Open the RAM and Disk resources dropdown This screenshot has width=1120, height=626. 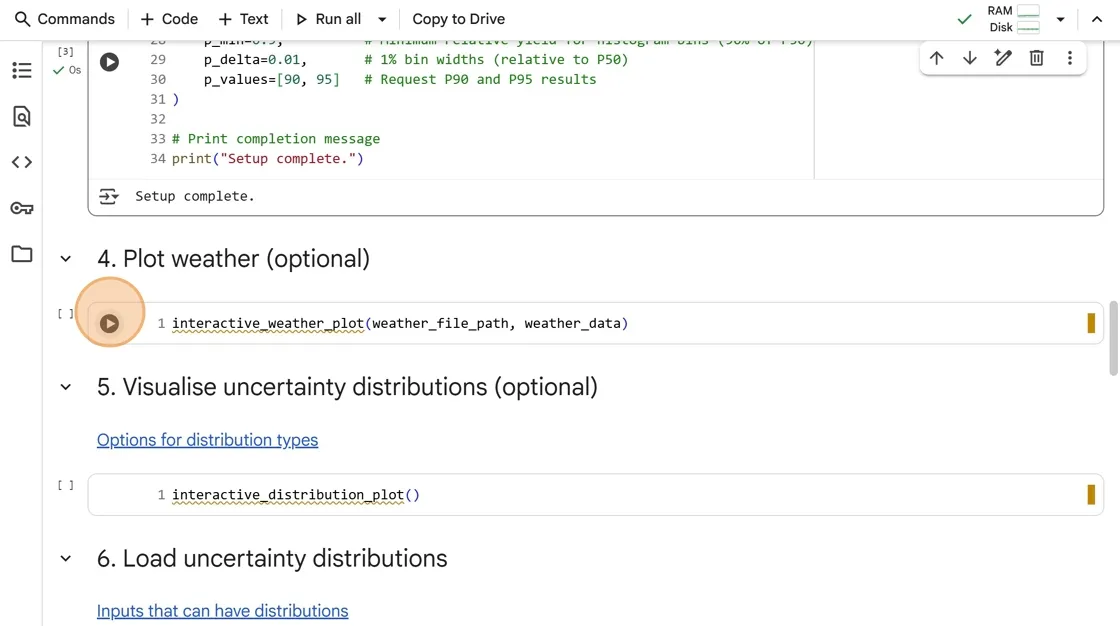(x=1060, y=19)
